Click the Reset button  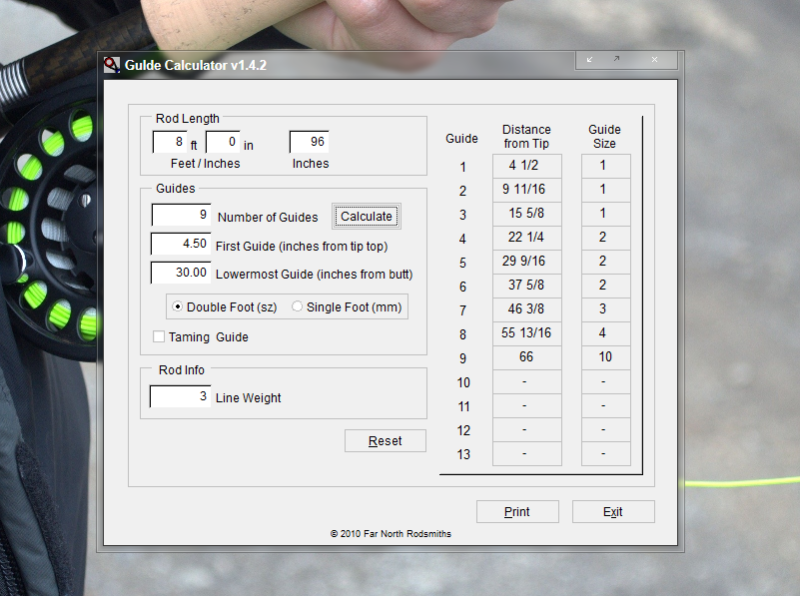click(x=385, y=440)
